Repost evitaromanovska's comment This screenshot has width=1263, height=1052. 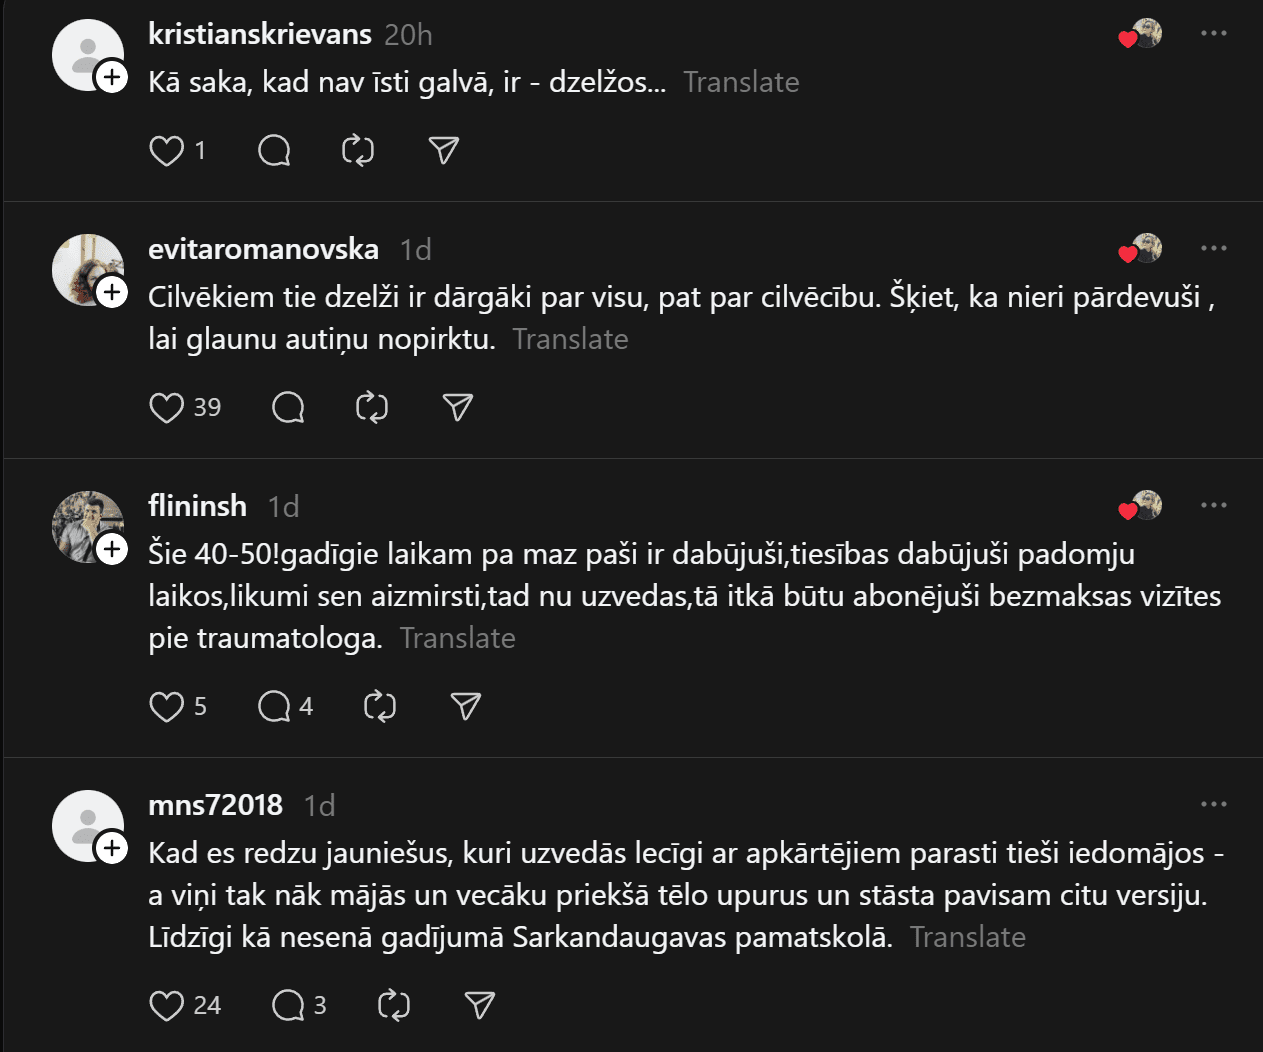point(372,408)
